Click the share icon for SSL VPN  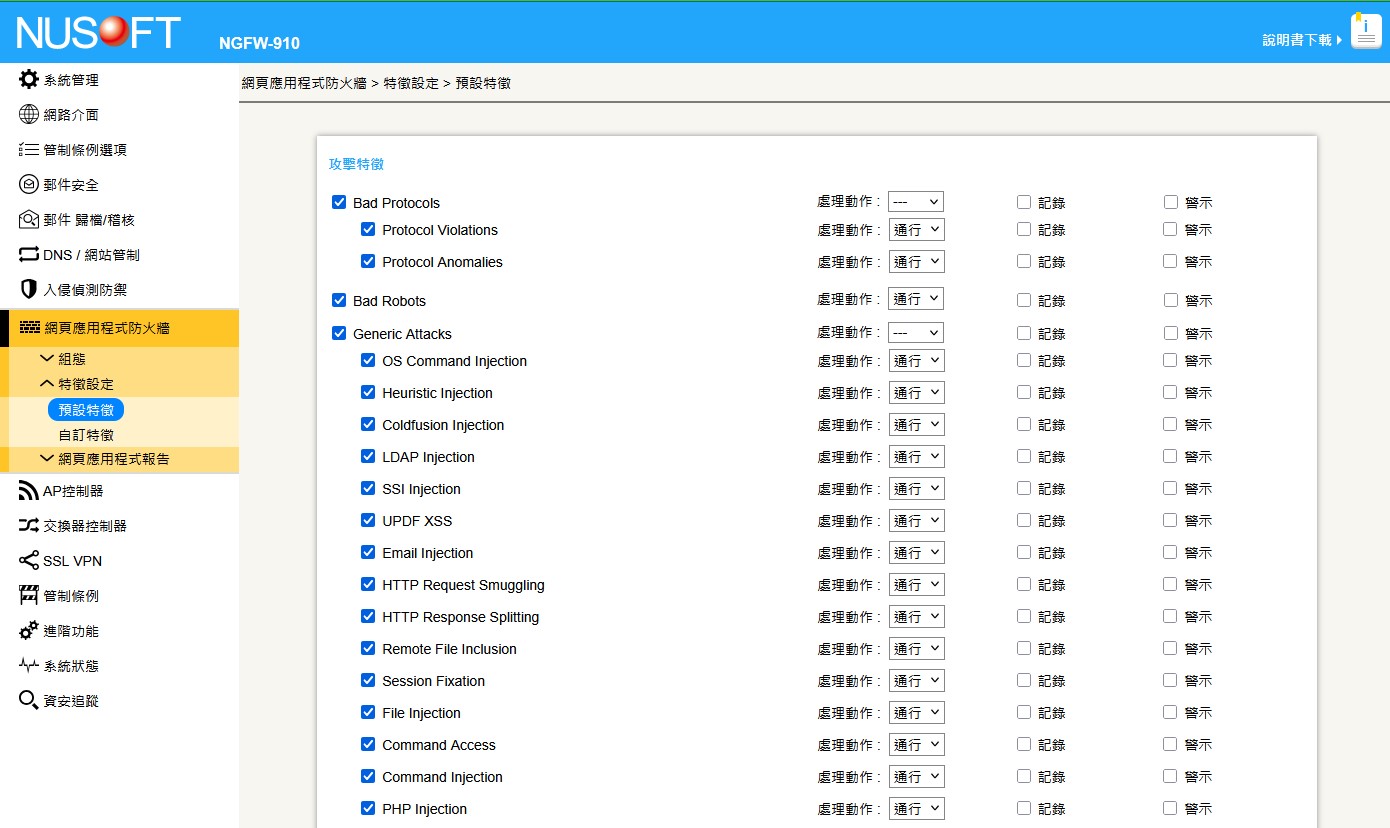tap(29, 561)
